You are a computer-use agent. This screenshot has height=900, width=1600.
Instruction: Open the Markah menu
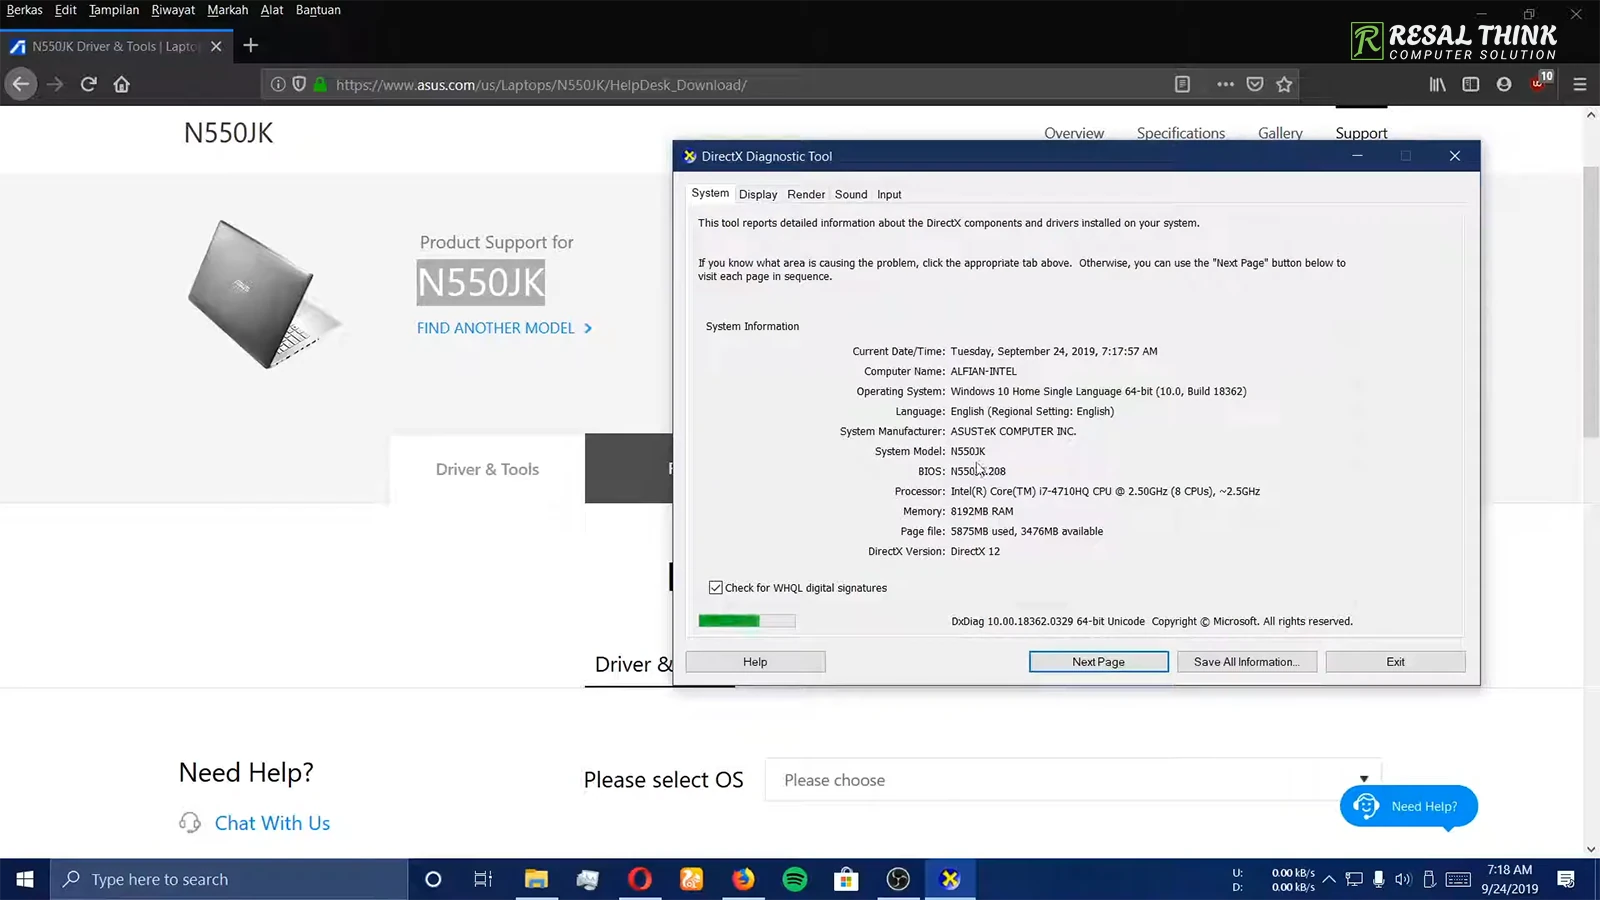[228, 10]
